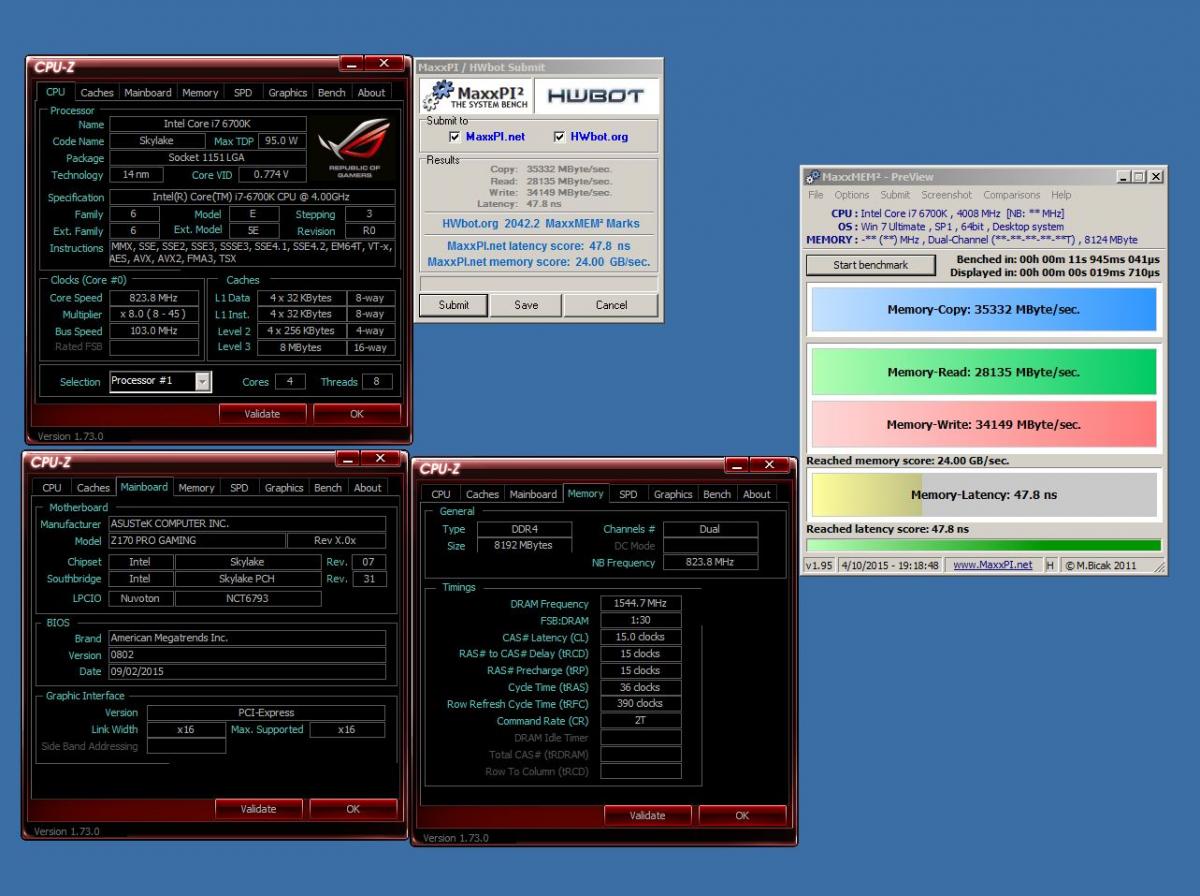Click the Bus Speed value "103.0 MHz"
1200x896 pixels.
coord(154,331)
